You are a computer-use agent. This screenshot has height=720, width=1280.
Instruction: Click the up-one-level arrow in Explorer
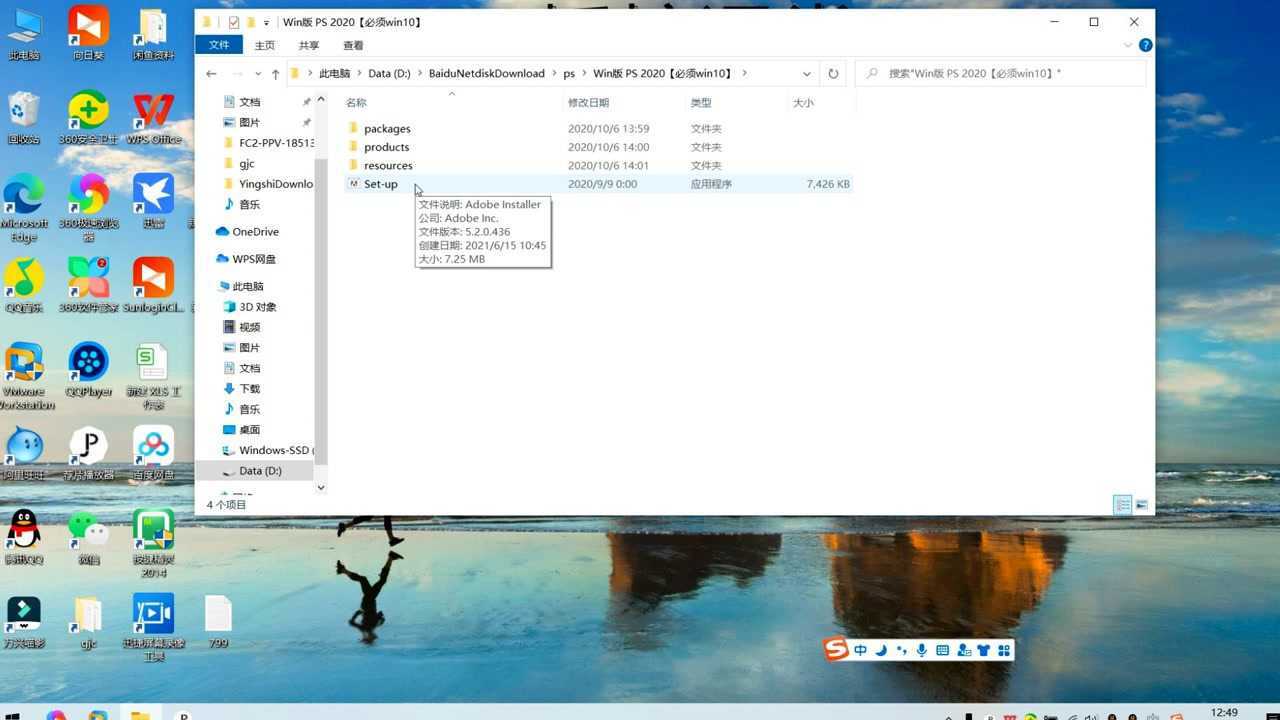click(x=275, y=73)
